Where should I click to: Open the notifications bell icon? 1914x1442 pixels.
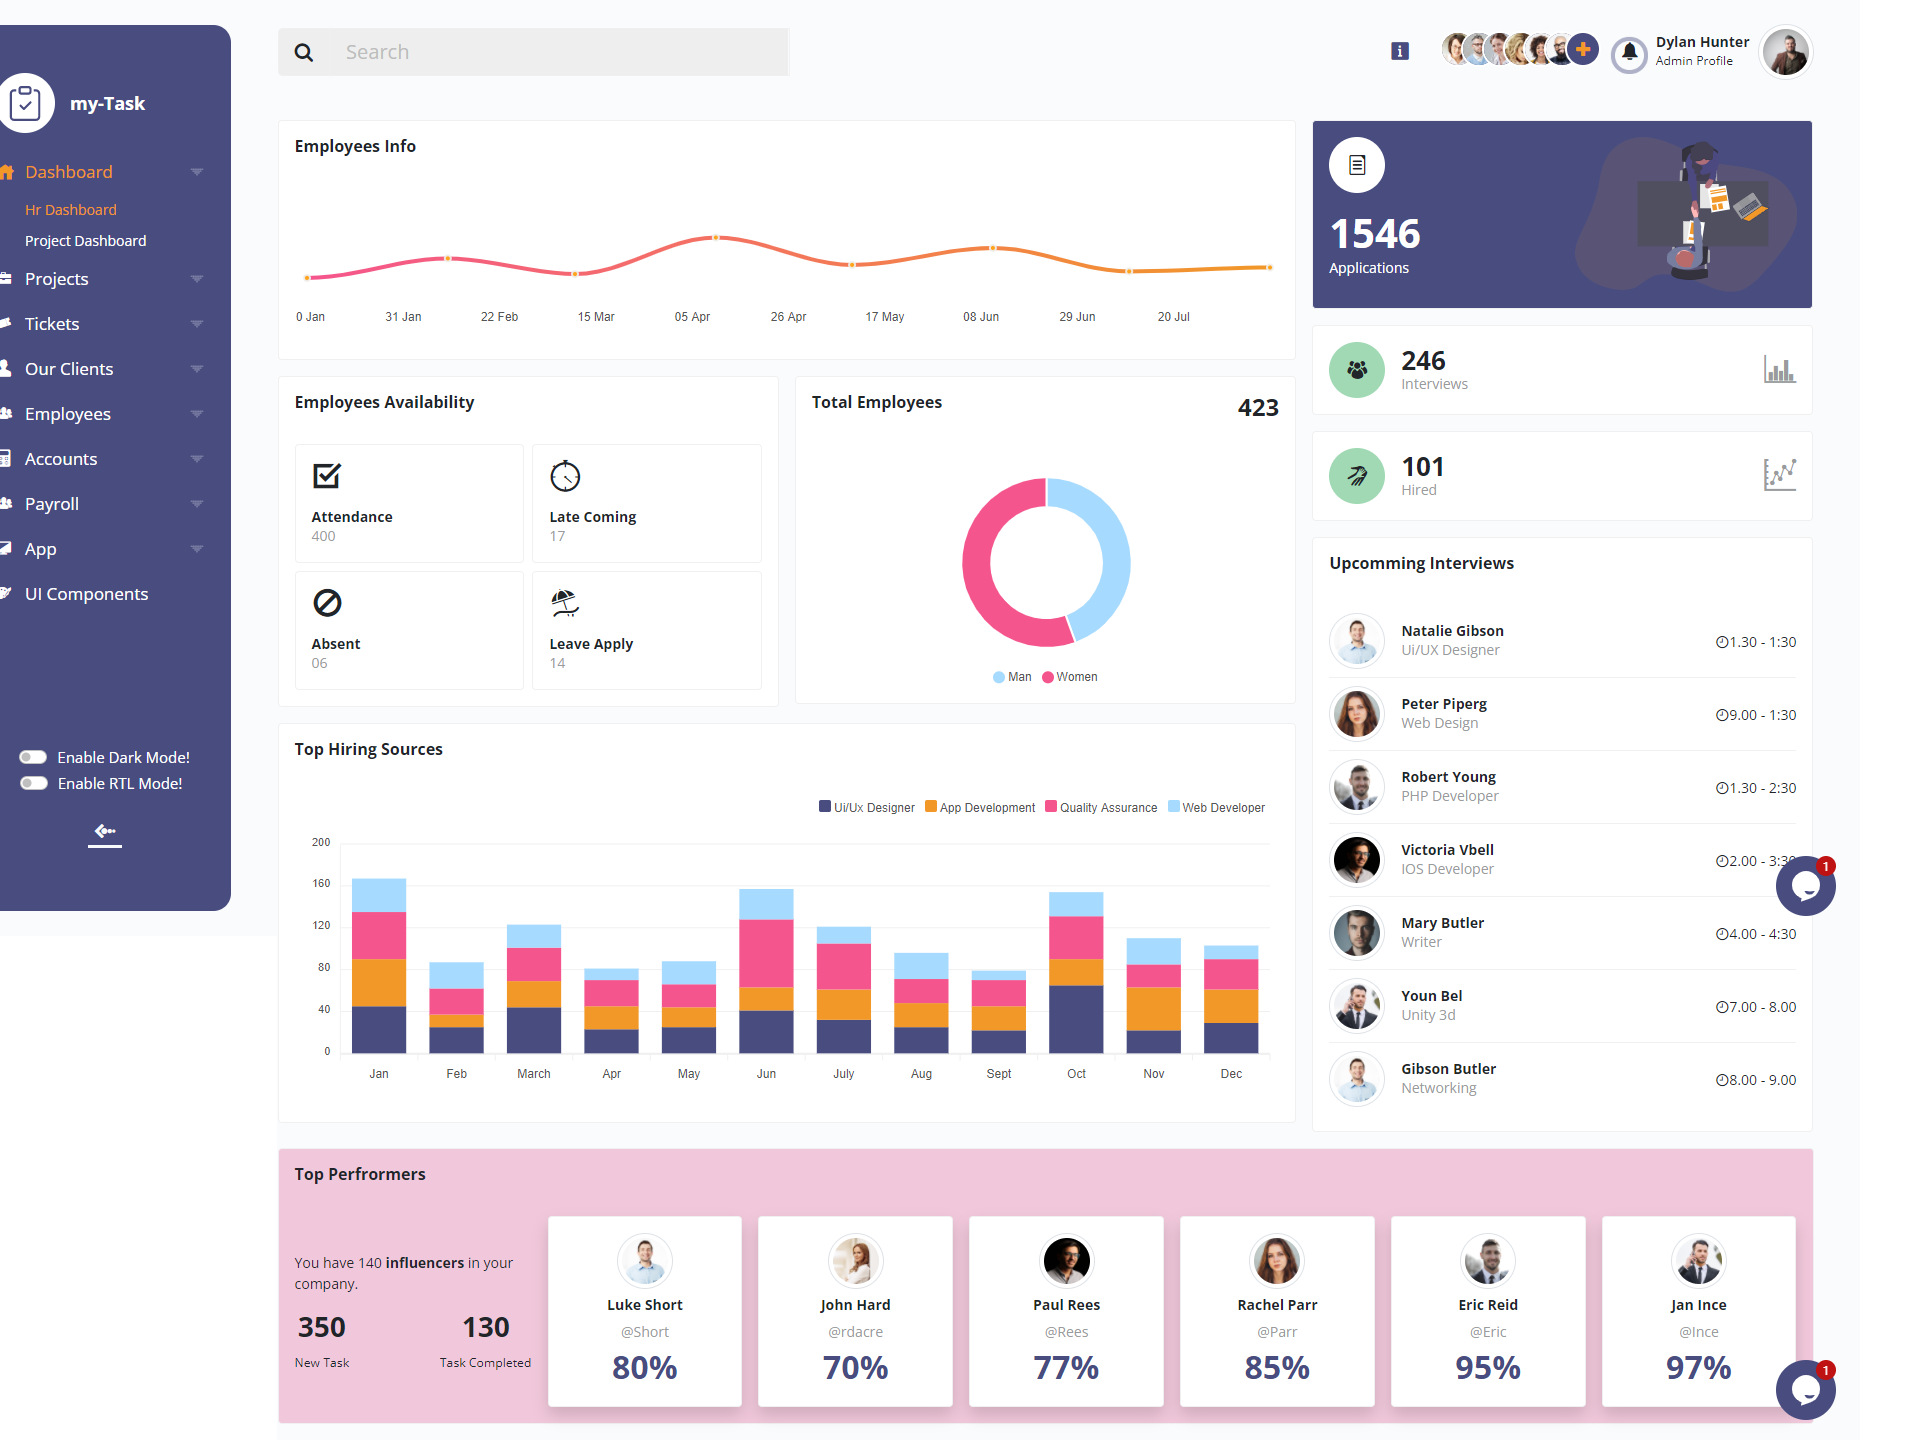1629,53
